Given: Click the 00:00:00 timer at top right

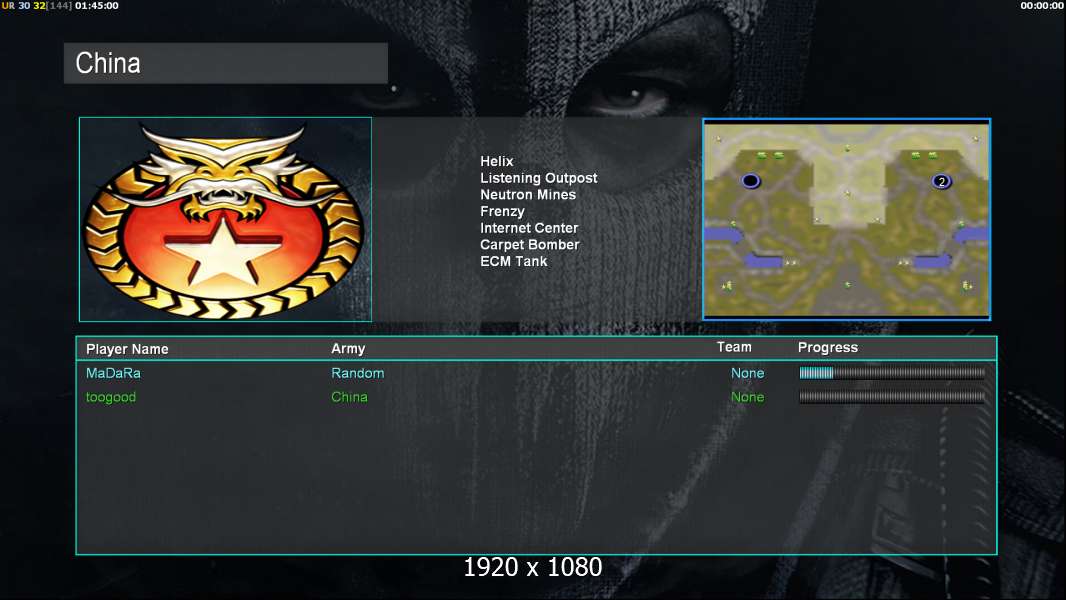Looking at the screenshot, I should [x=1042, y=5].
